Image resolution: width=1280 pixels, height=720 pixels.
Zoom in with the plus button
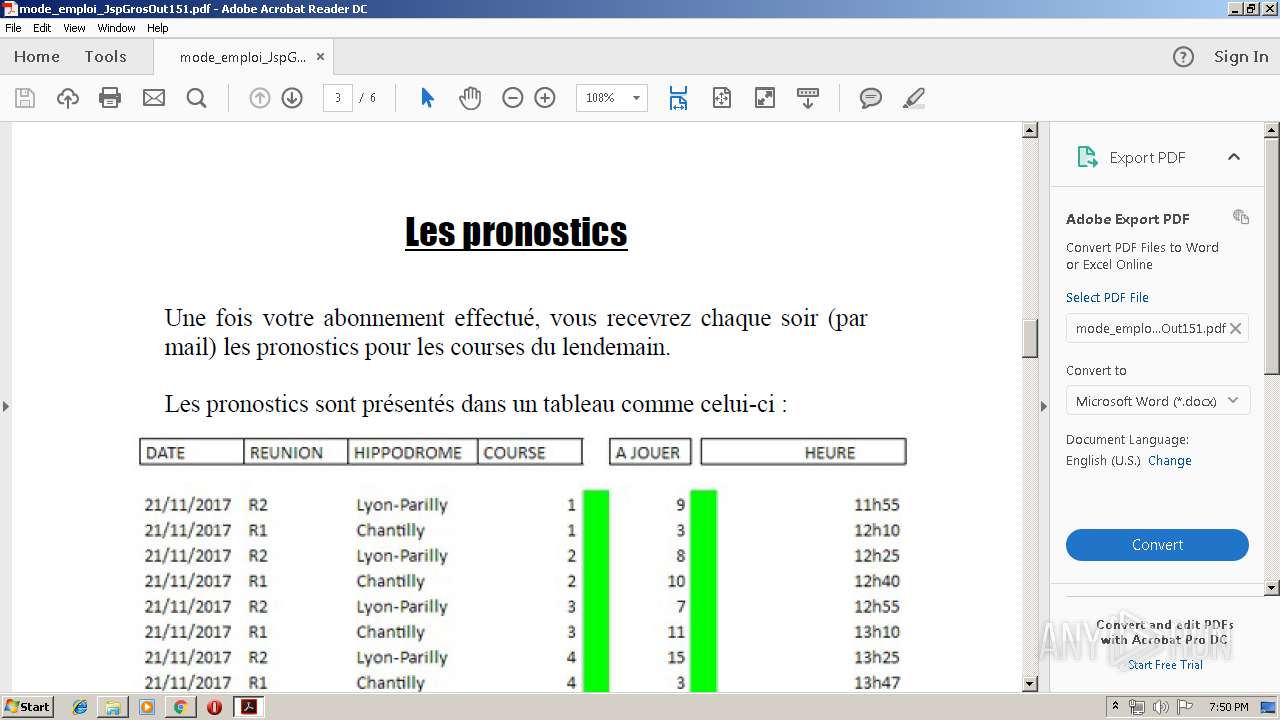click(545, 98)
